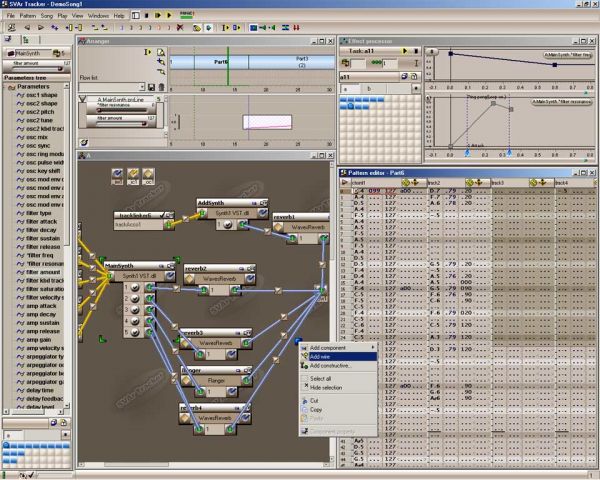Choose 'Add wire' from context menu
The width and height of the screenshot is (600, 480).
coord(320,356)
